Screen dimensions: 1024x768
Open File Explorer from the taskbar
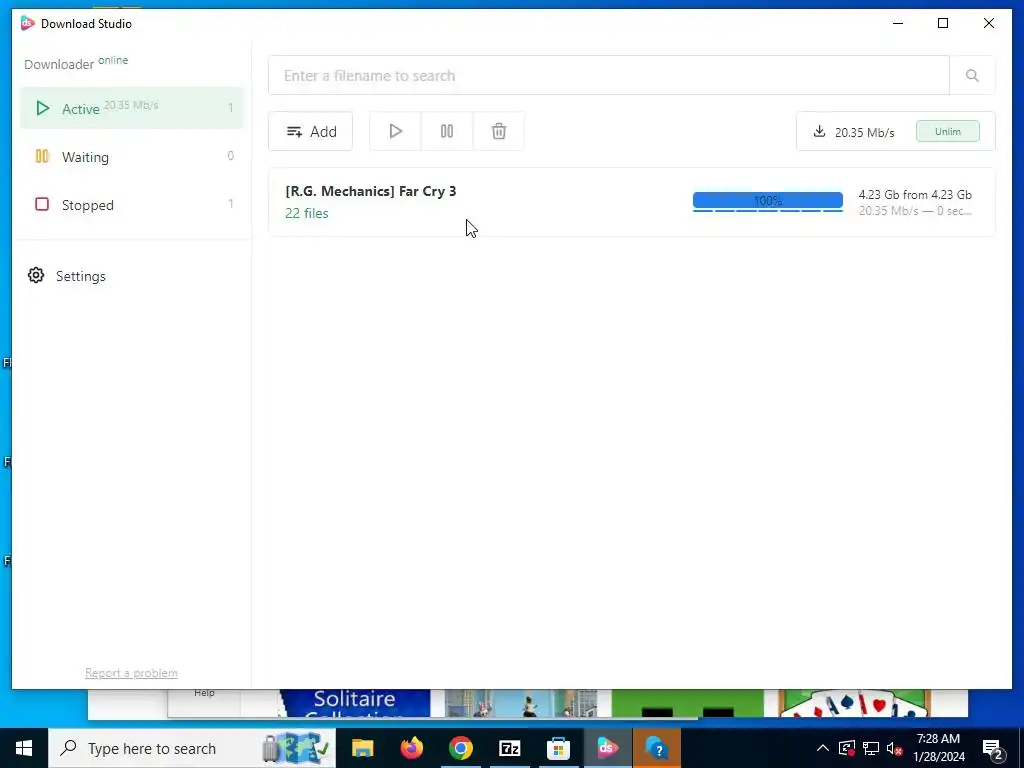point(362,748)
